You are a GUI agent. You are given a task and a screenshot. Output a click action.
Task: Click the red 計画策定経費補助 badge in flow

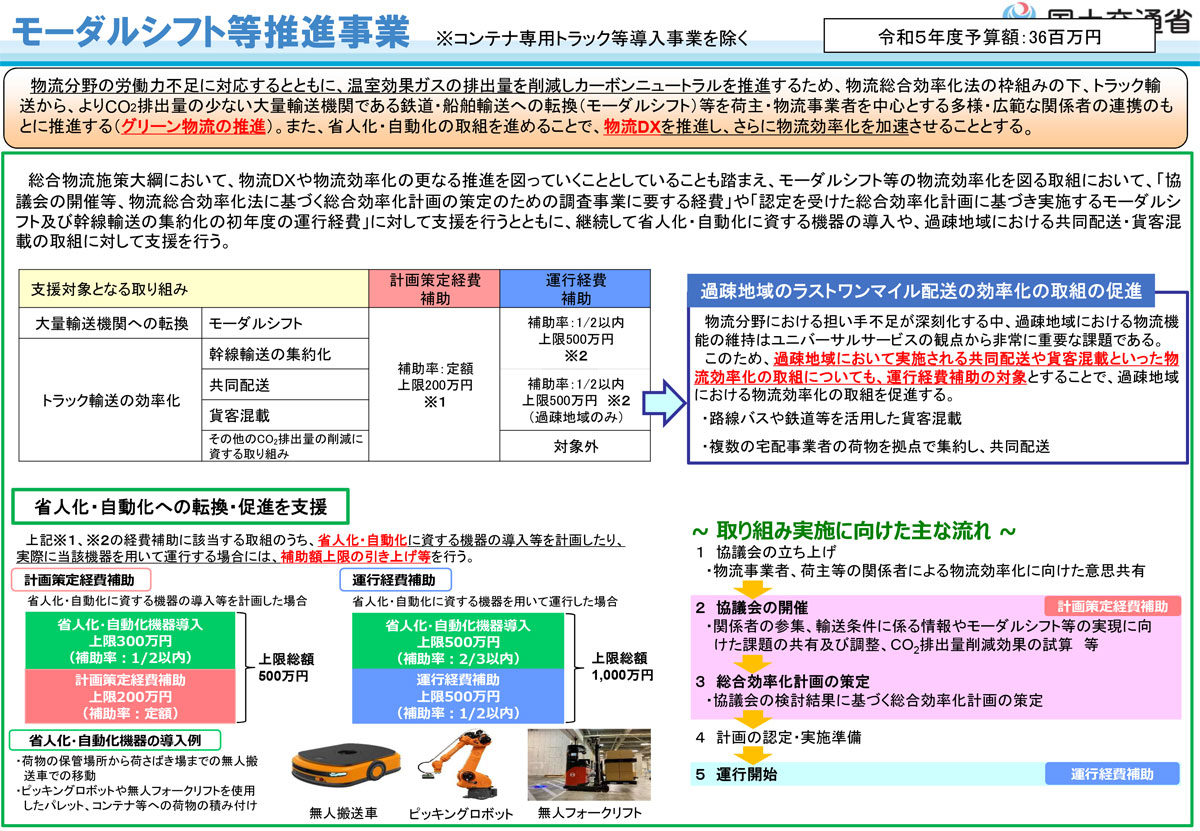(1112, 606)
